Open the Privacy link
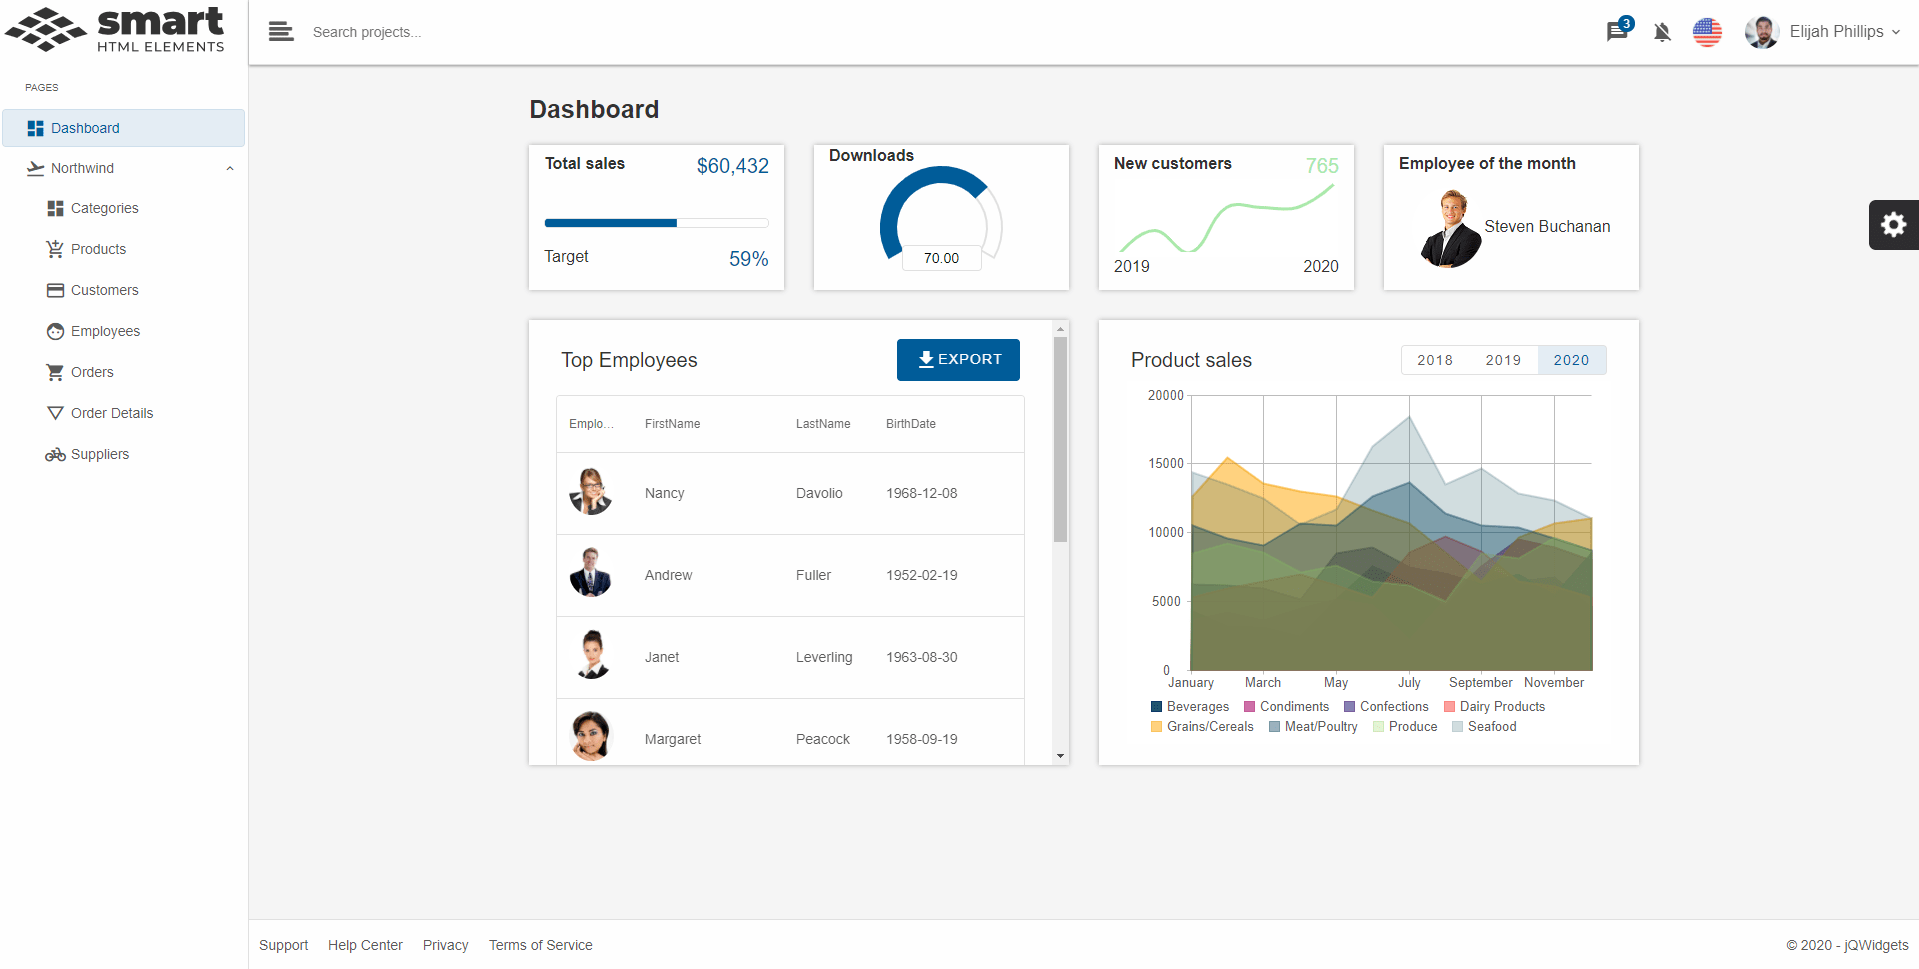1919x969 pixels. tap(445, 945)
